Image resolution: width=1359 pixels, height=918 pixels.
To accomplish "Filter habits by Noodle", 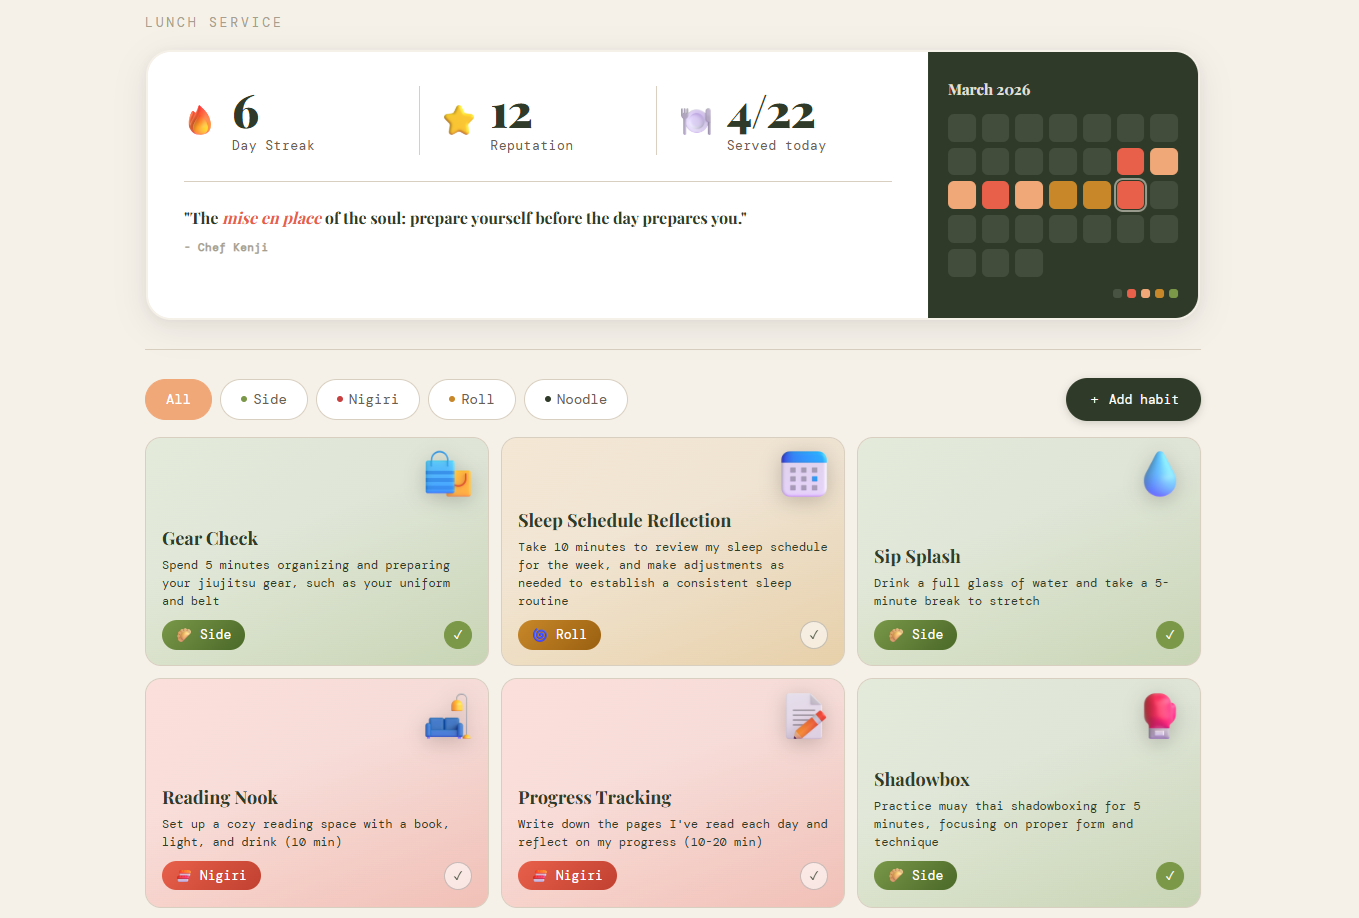I will 575,400.
